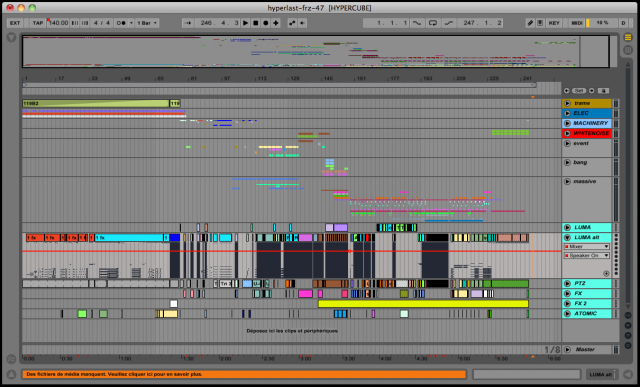Click the CPU load meter 10 %
The image size is (640, 387).
coord(602,23)
